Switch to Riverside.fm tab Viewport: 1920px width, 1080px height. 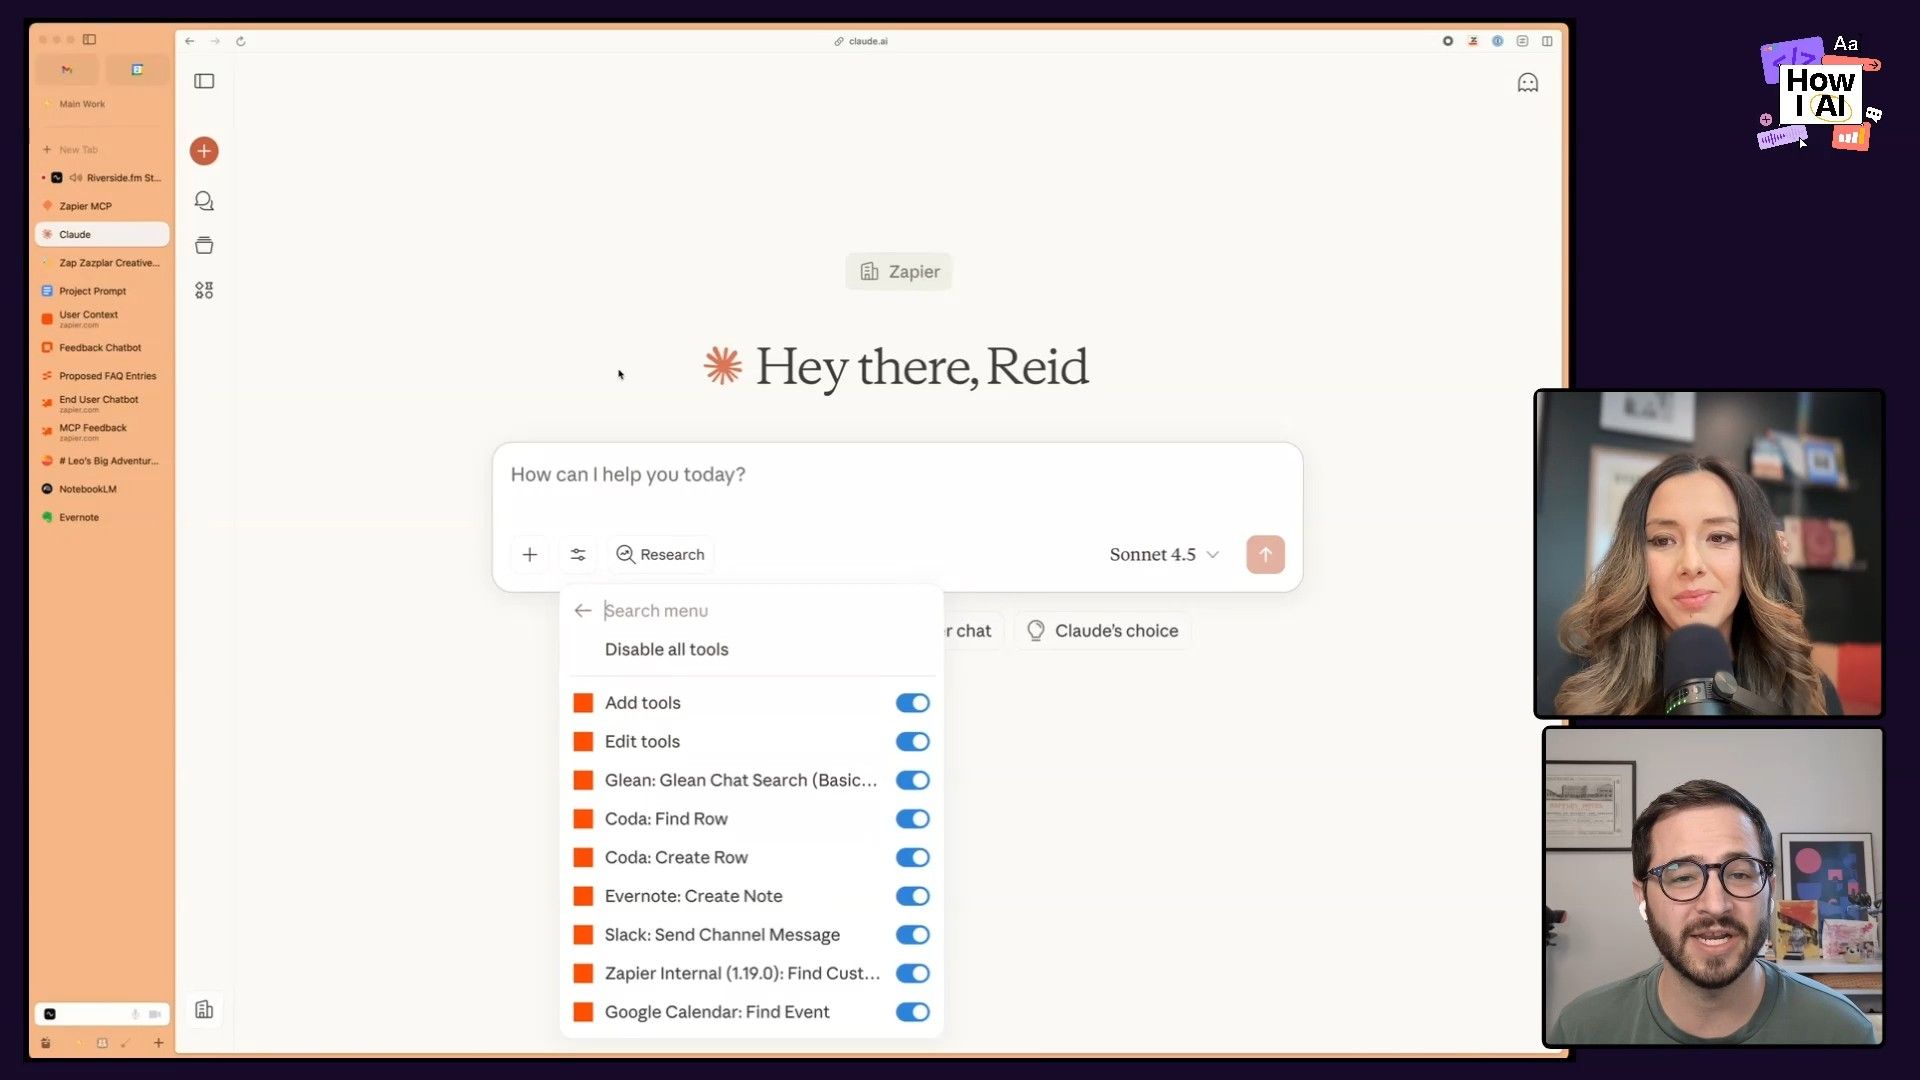click(x=102, y=178)
